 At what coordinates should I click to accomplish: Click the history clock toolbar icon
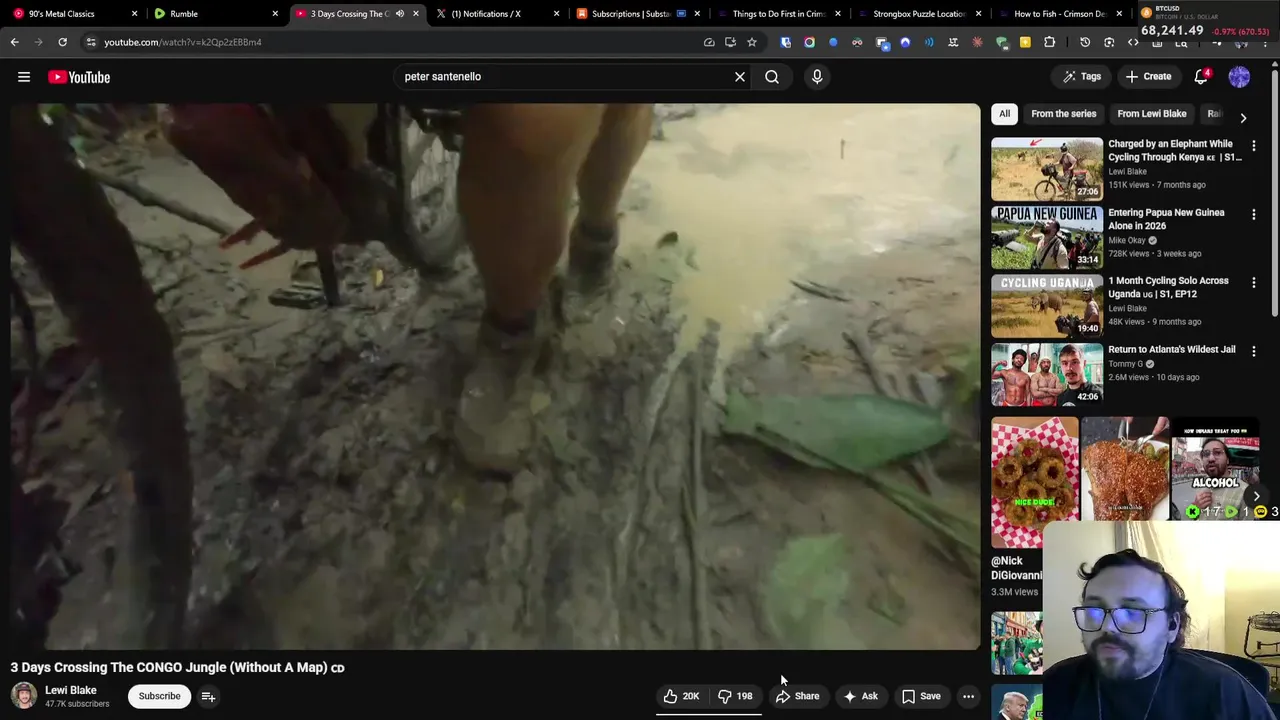point(1085,42)
